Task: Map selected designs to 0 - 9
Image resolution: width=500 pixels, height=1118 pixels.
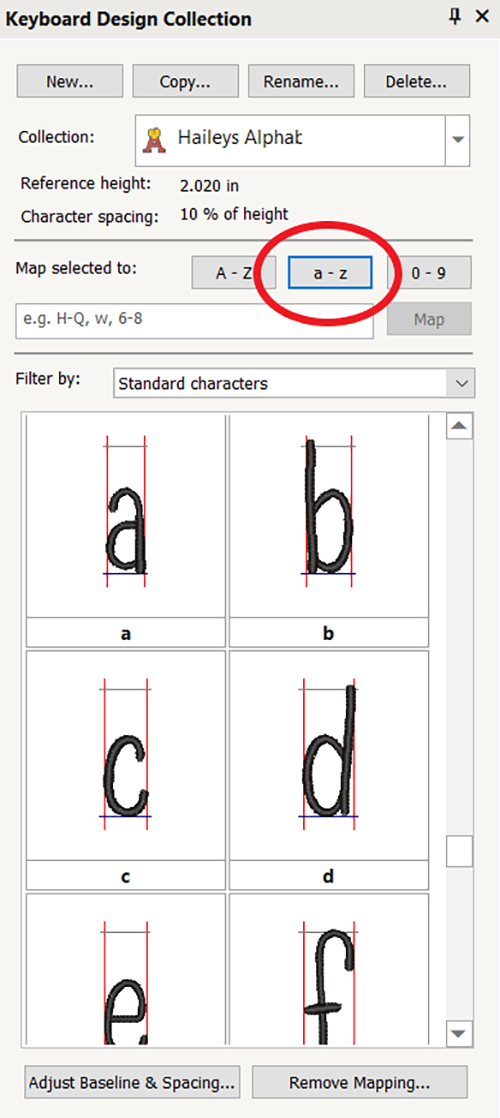Action: 429,272
